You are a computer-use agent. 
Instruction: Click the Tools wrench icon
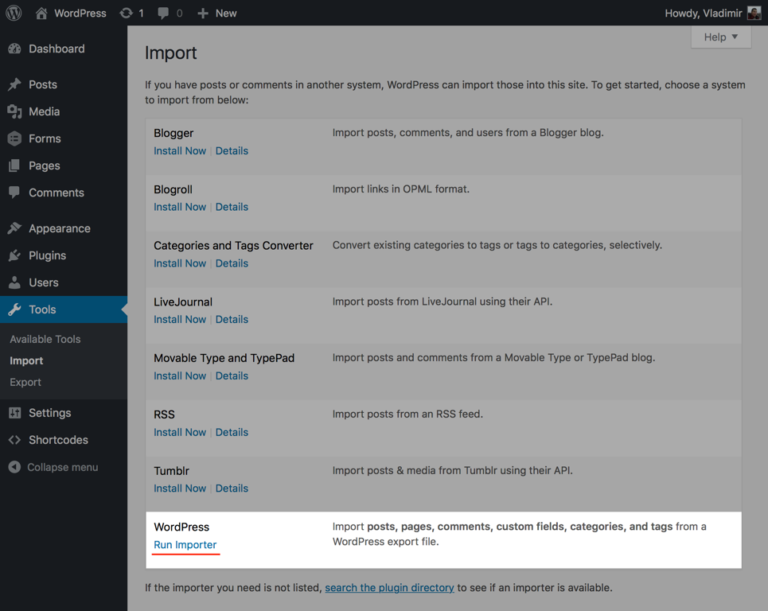[x=15, y=310]
